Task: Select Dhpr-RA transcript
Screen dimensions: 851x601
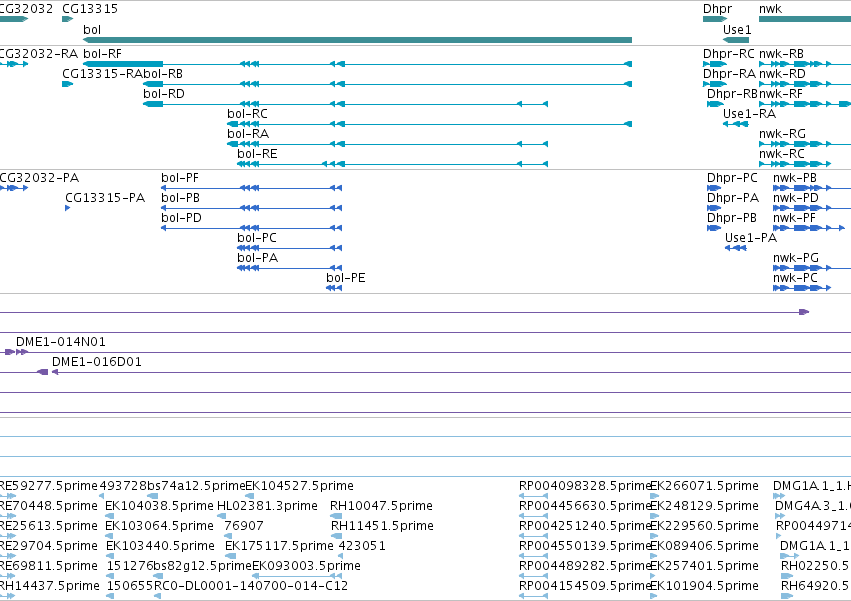Action: point(715,84)
